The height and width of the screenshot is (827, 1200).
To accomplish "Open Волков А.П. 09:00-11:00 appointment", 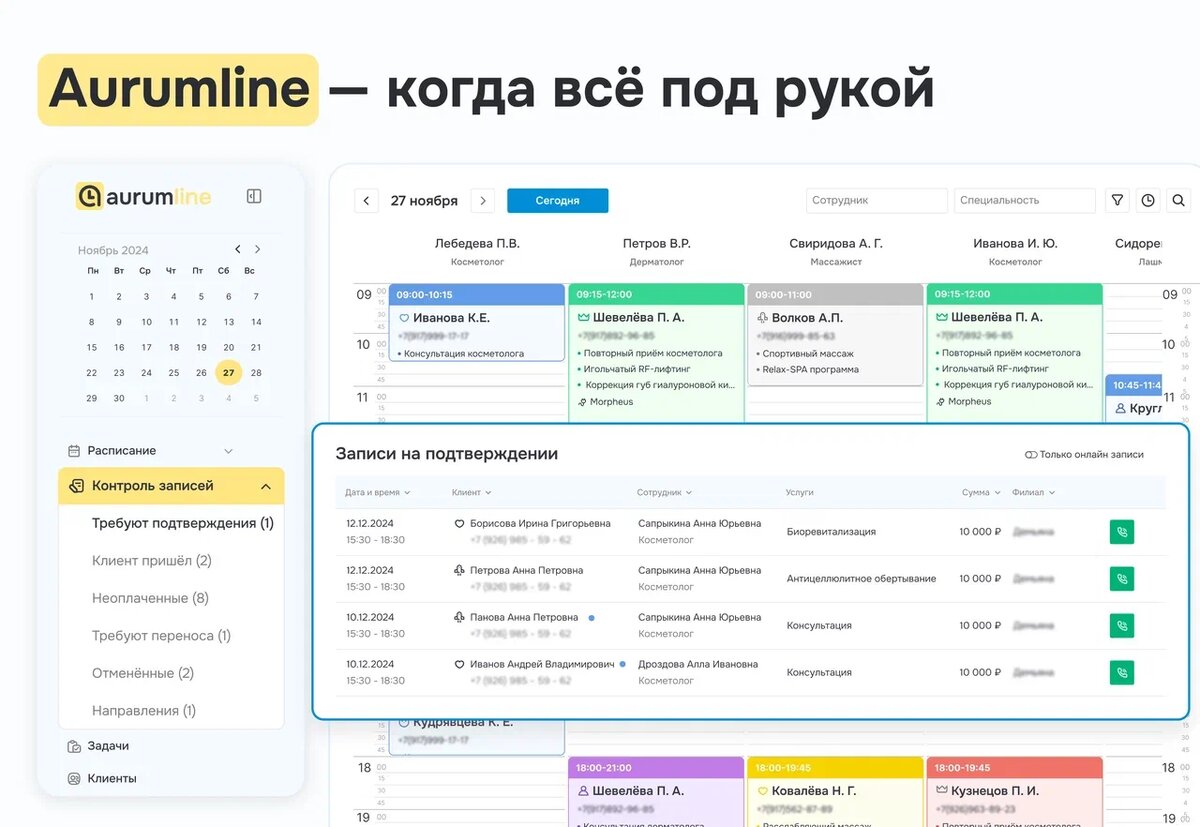I will pos(835,335).
